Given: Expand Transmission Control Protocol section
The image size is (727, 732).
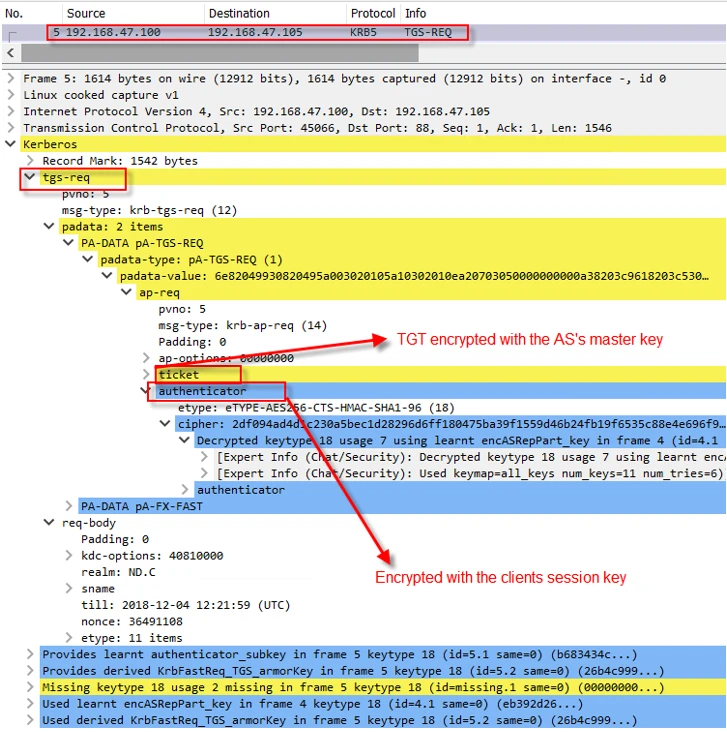Looking at the screenshot, I should [11, 128].
